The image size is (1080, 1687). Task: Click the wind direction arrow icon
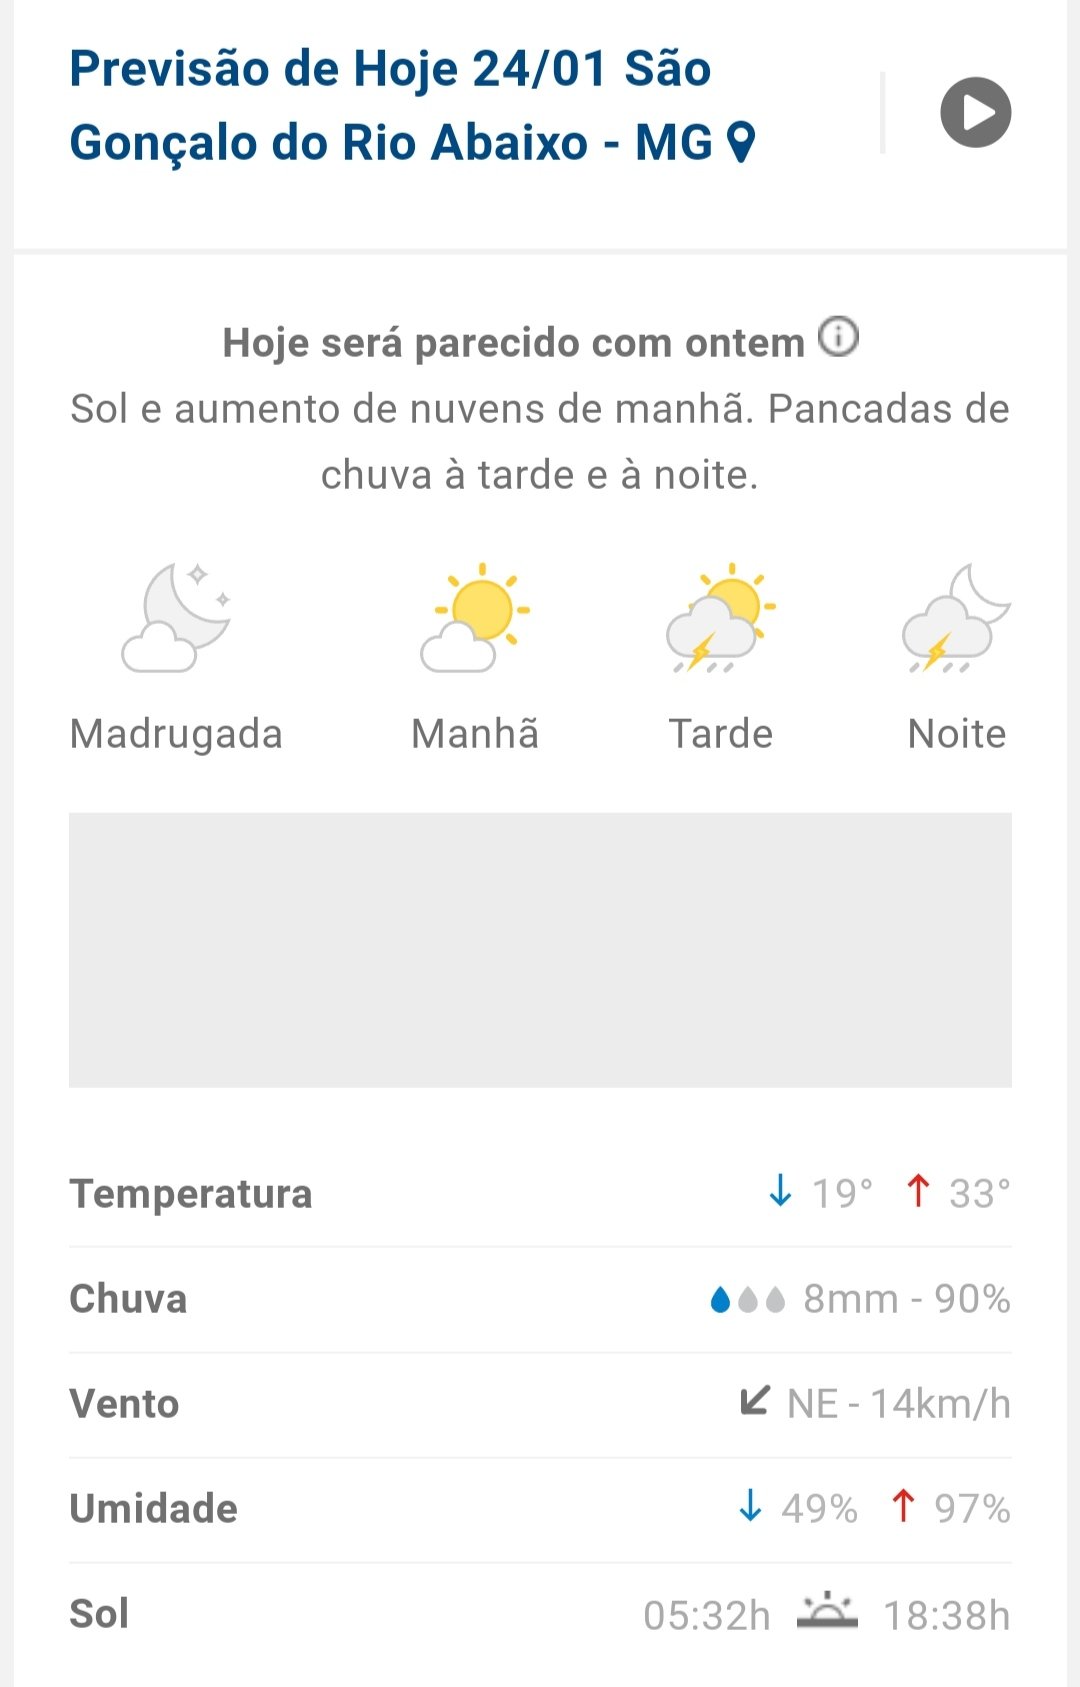coord(755,1401)
